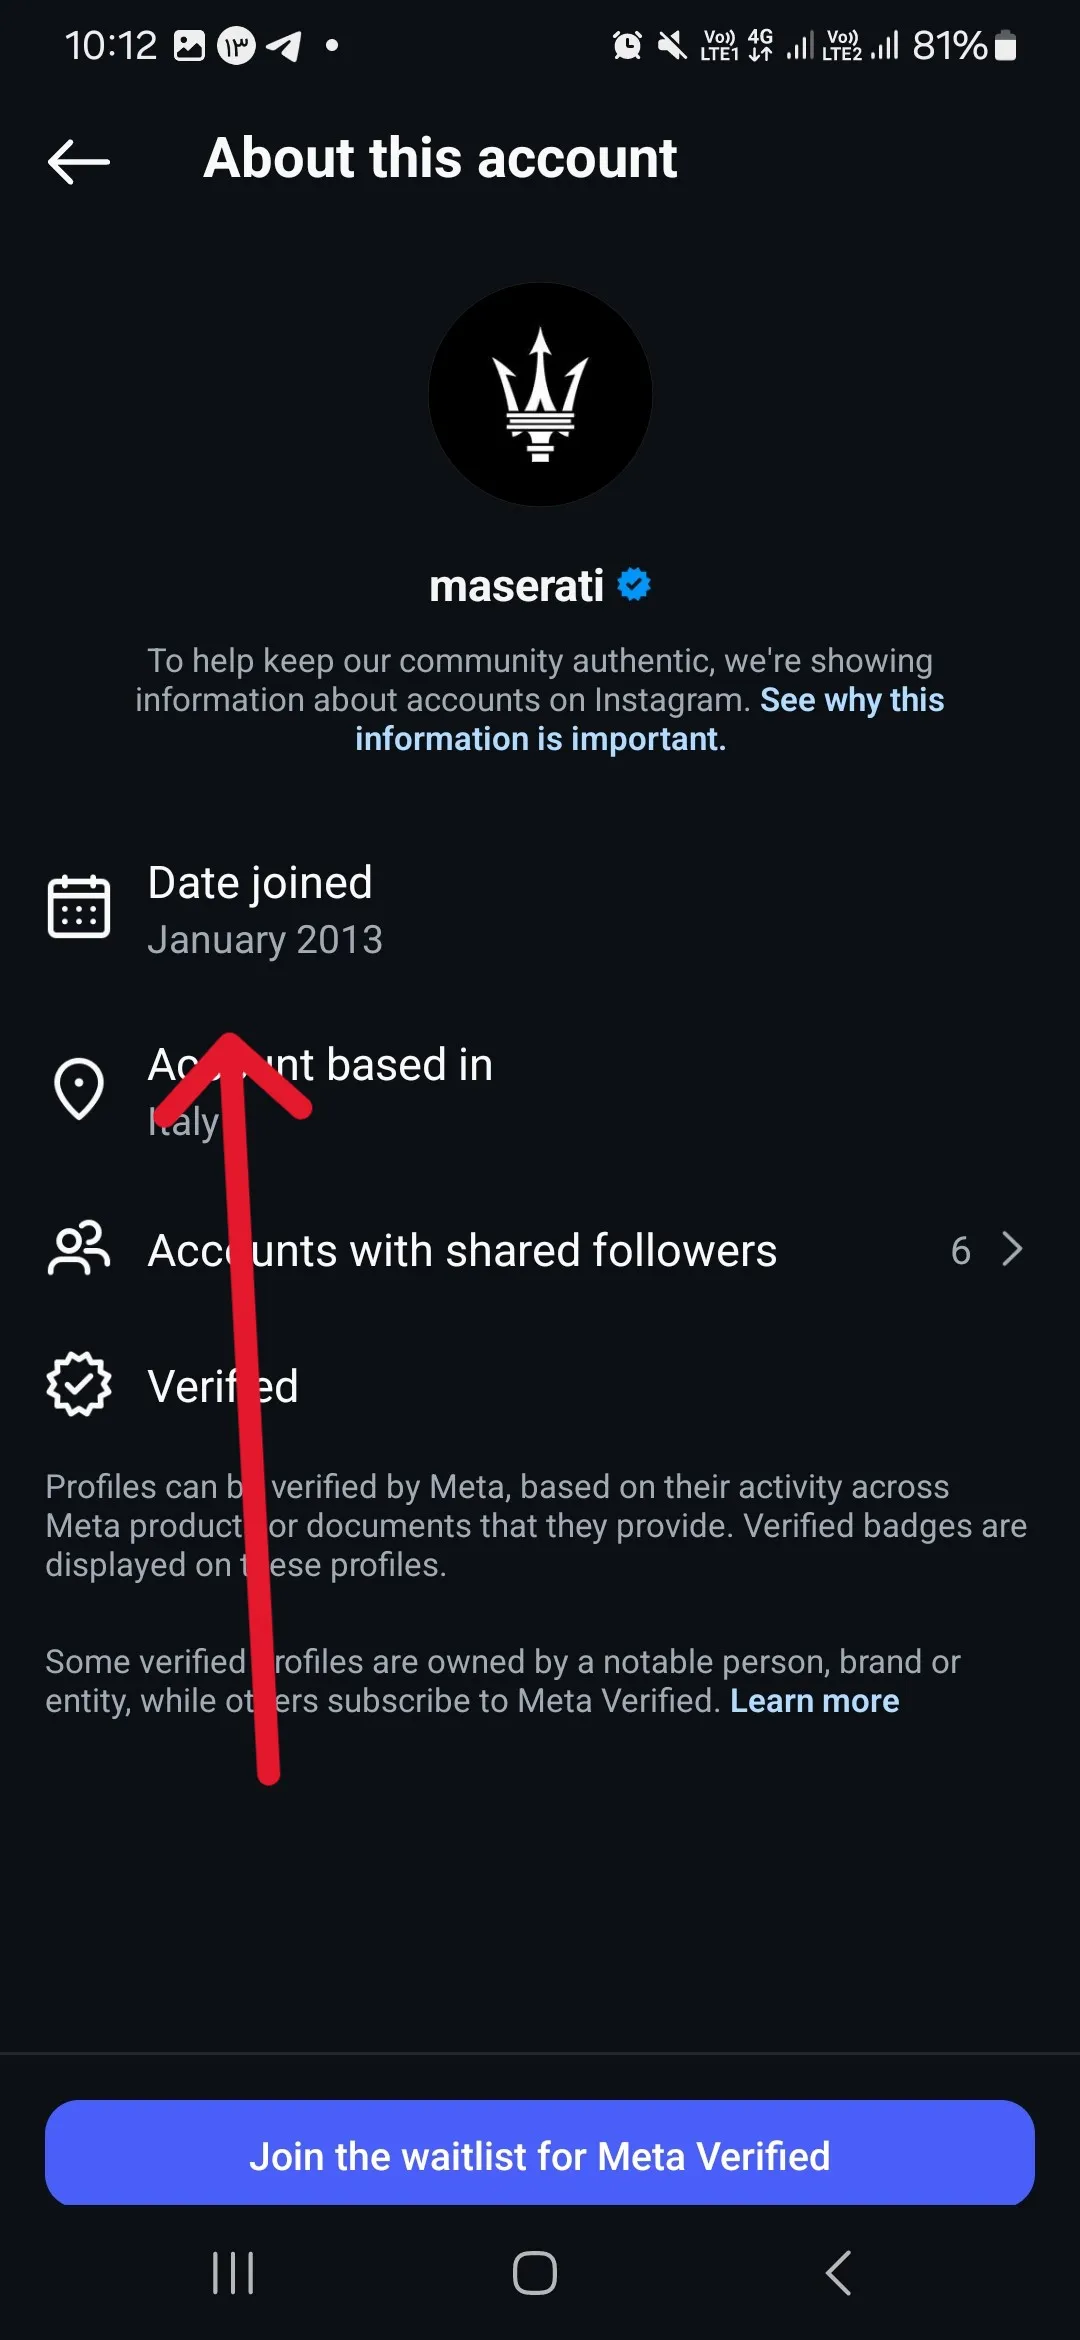
Task: Expand shared followers with the chevron arrow
Action: [1012, 1249]
